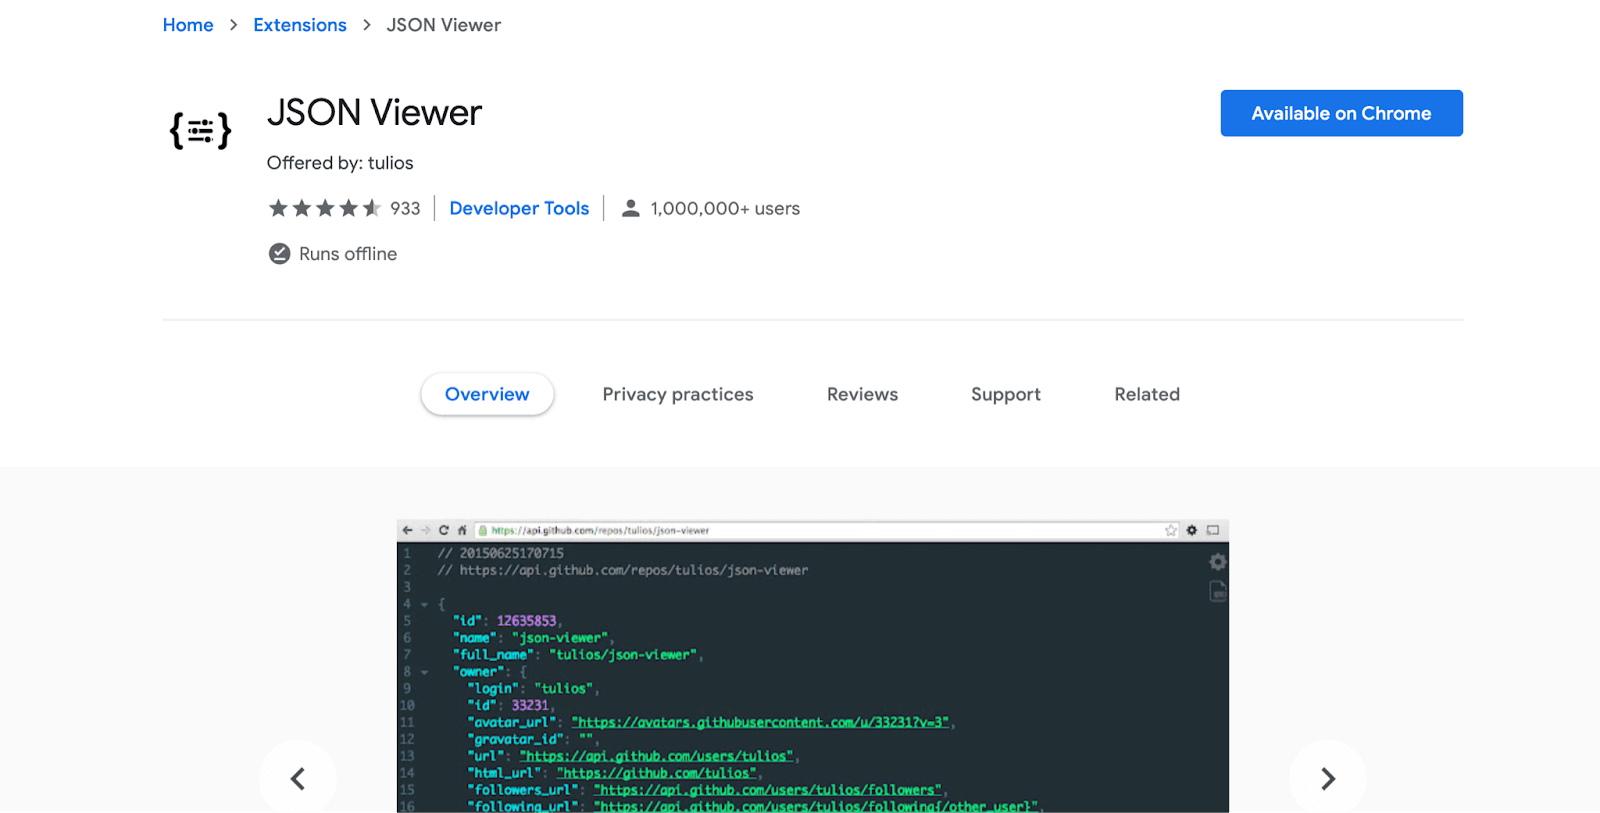1600x813 pixels.
Task: Go to the Support tab
Action: coord(1006,394)
